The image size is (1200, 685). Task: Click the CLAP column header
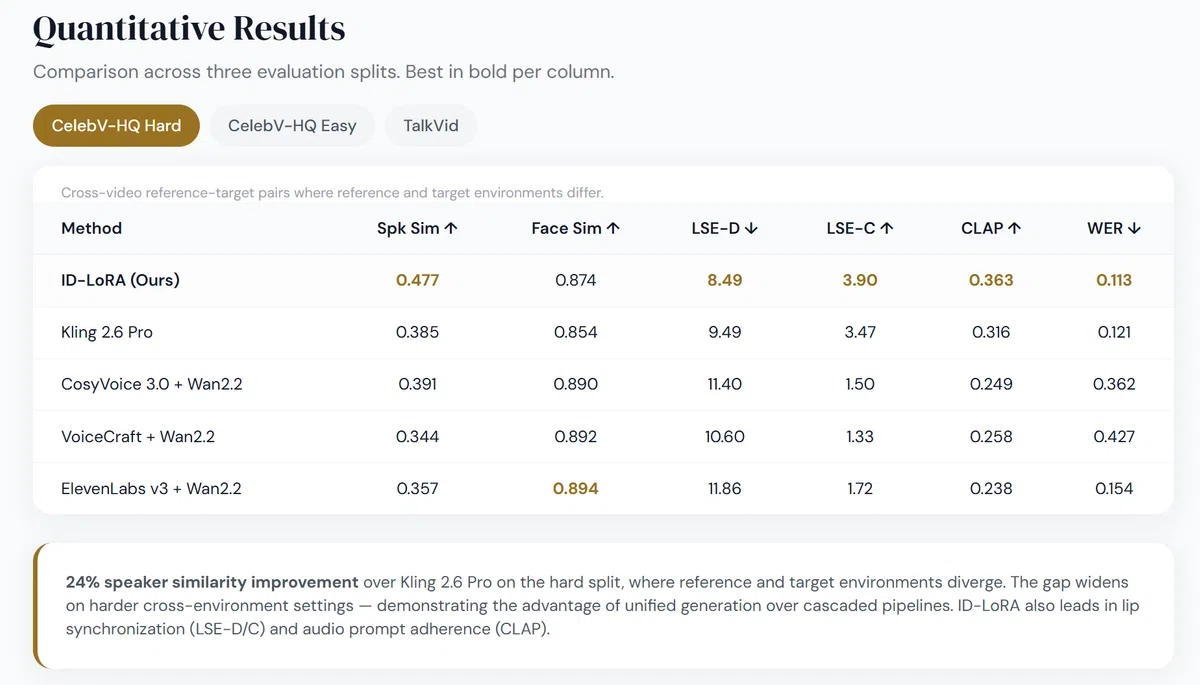coord(991,228)
